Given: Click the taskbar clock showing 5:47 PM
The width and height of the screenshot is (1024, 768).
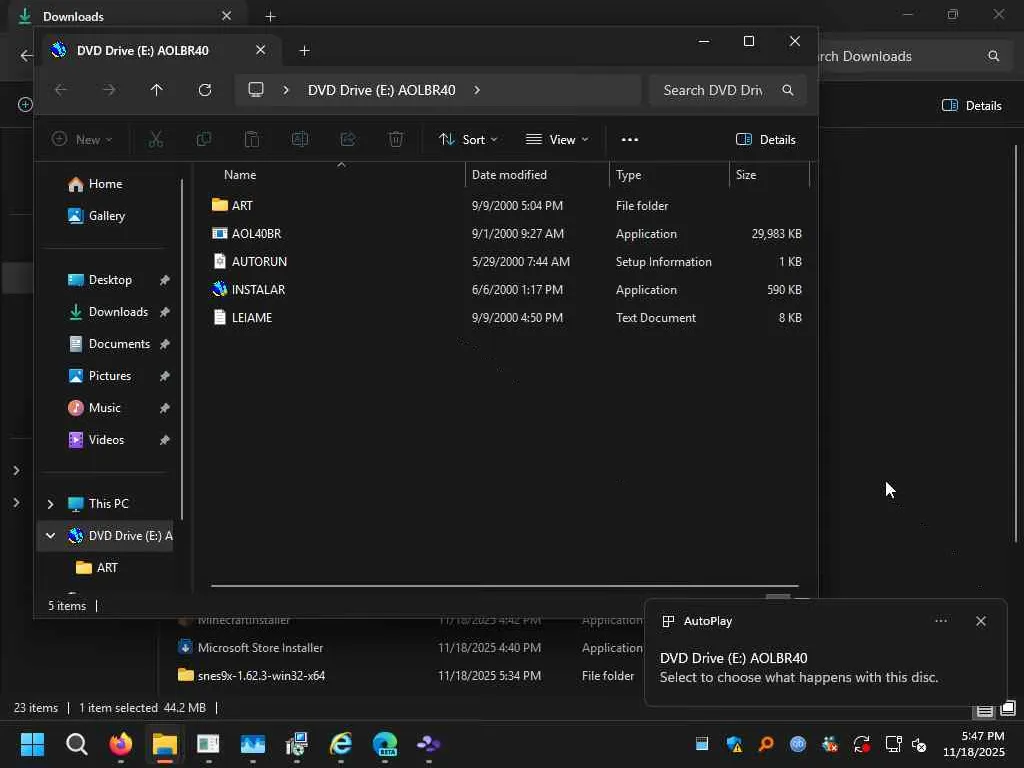Looking at the screenshot, I should coord(973,744).
